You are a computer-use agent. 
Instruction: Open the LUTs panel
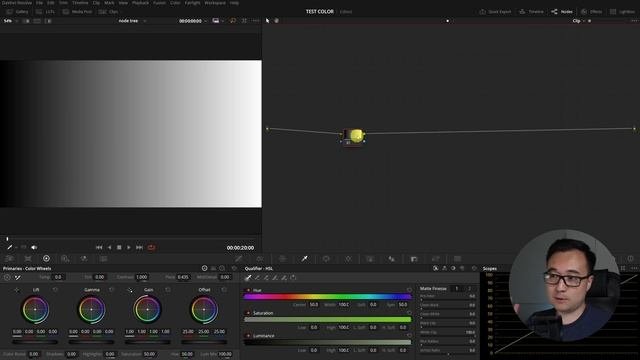pyautogui.click(x=45, y=12)
